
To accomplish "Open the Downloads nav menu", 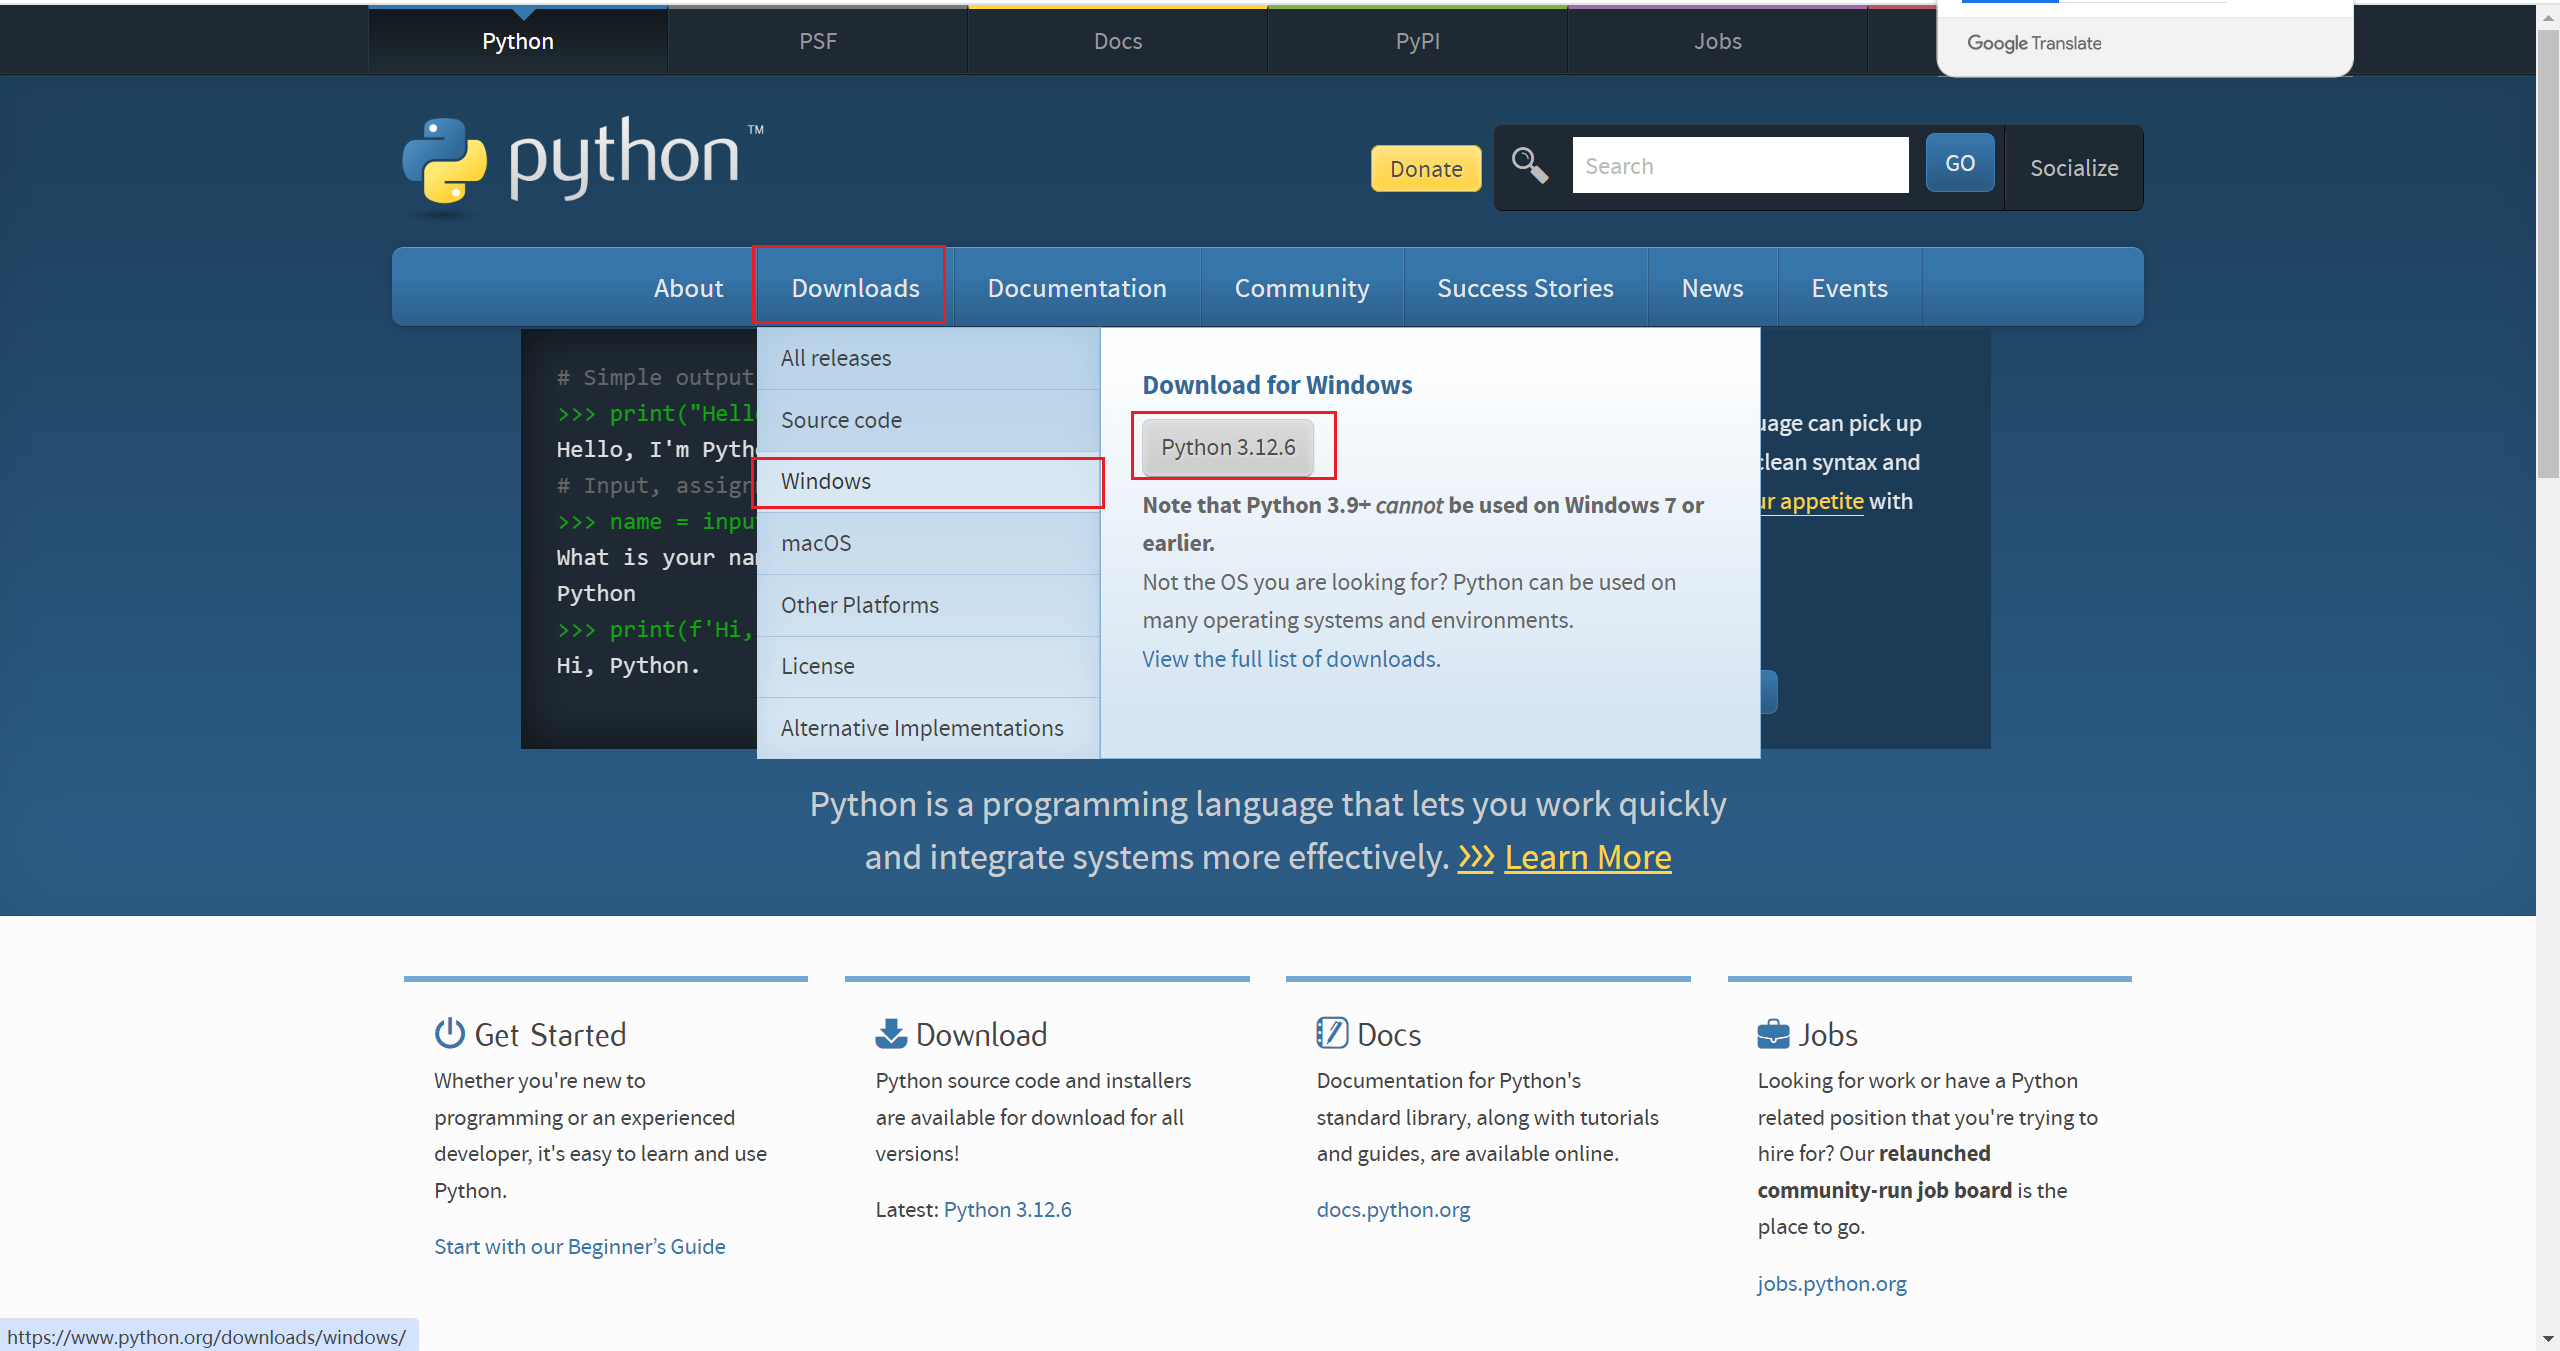I will 855,288.
